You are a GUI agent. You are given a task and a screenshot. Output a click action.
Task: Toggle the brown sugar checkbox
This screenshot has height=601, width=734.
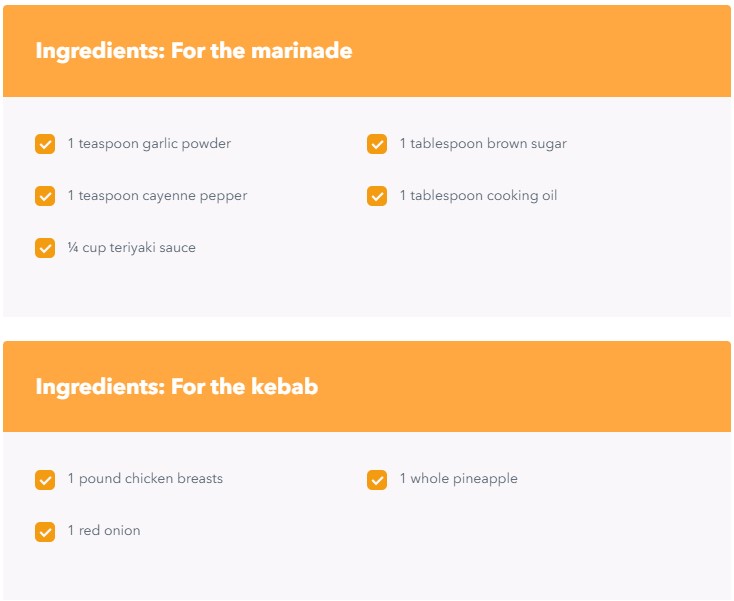377,144
